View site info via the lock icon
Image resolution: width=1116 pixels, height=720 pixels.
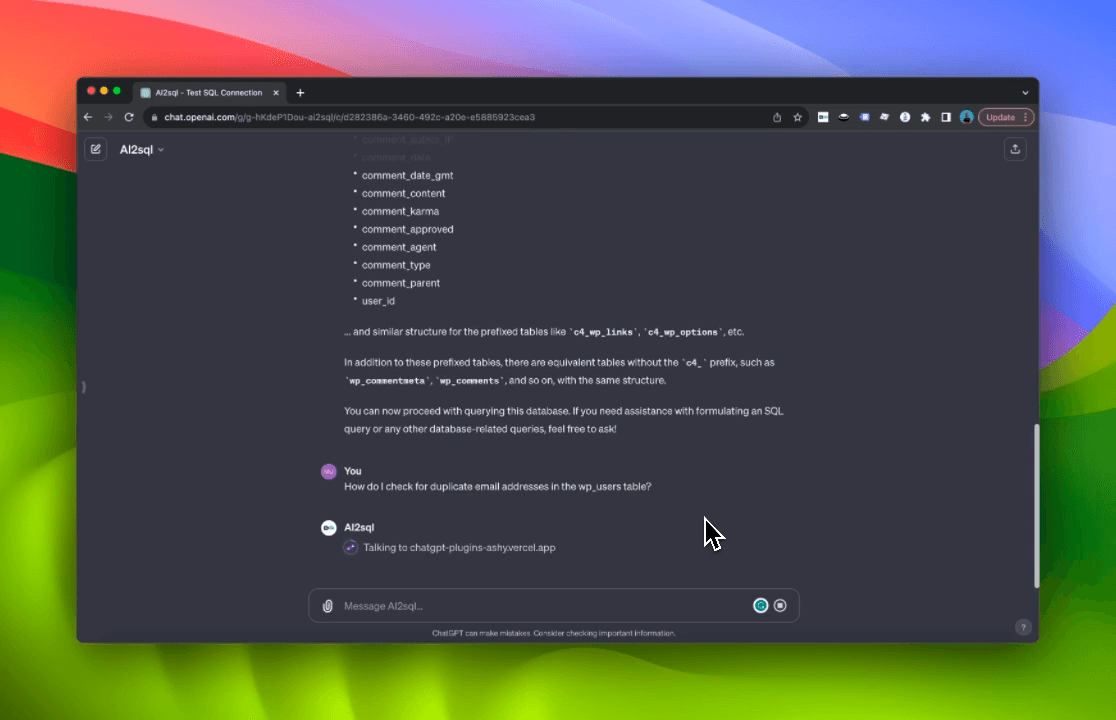[154, 117]
